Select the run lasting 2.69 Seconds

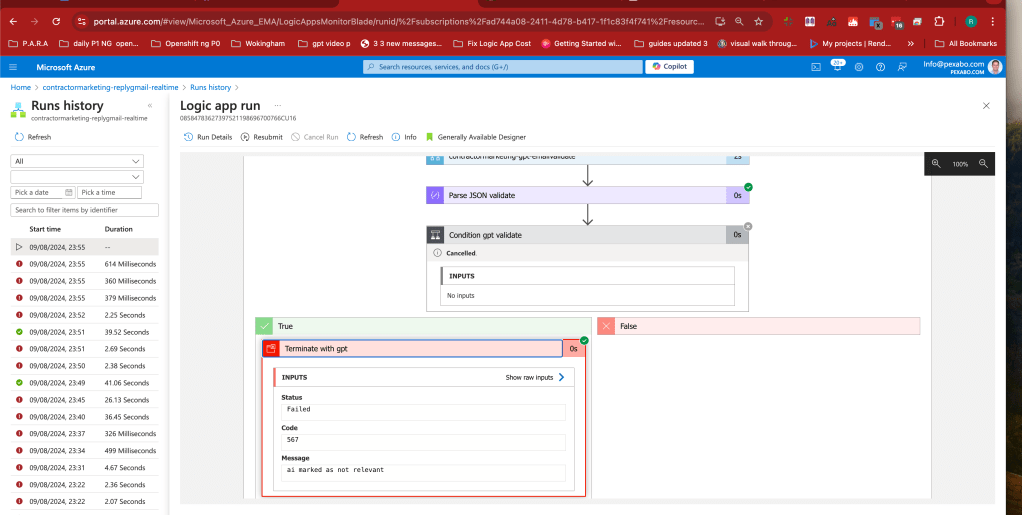[85, 349]
